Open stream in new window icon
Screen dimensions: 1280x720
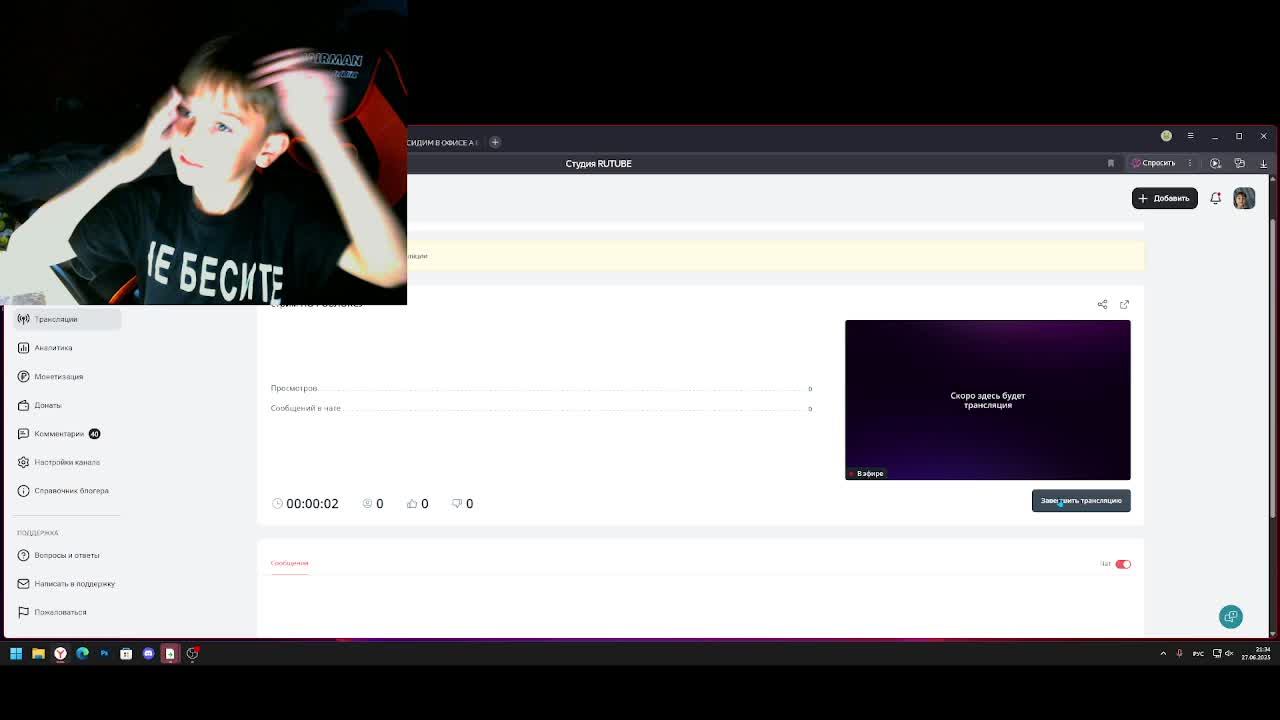(1124, 304)
